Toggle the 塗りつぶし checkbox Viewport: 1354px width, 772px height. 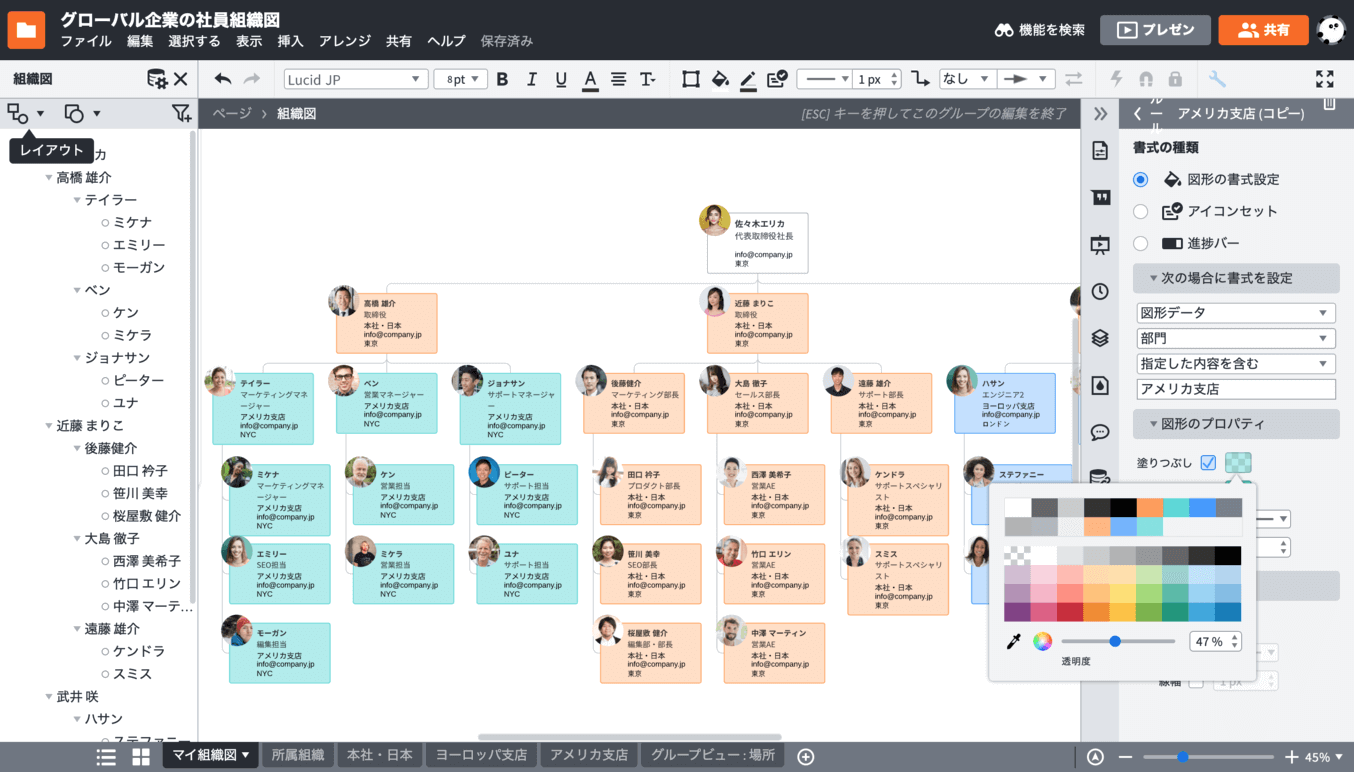pyautogui.click(x=1208, y=462)
